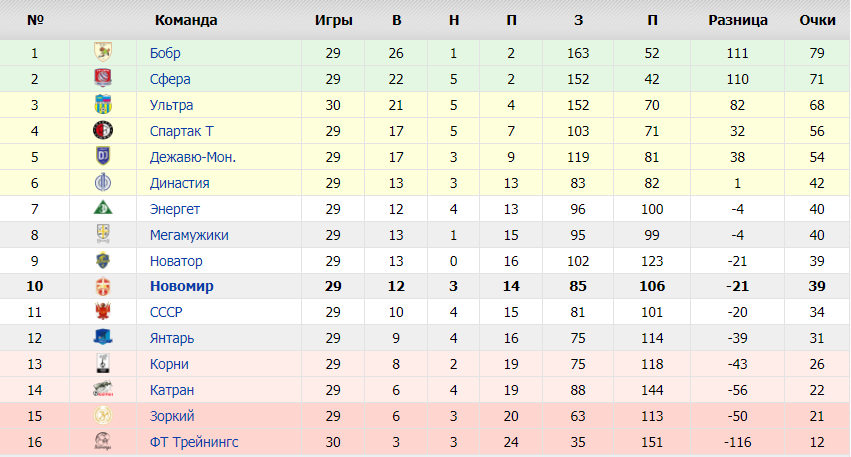Click the Ультра team crest icon
This screenshot has height=457, width=851.
click(102, 105)
